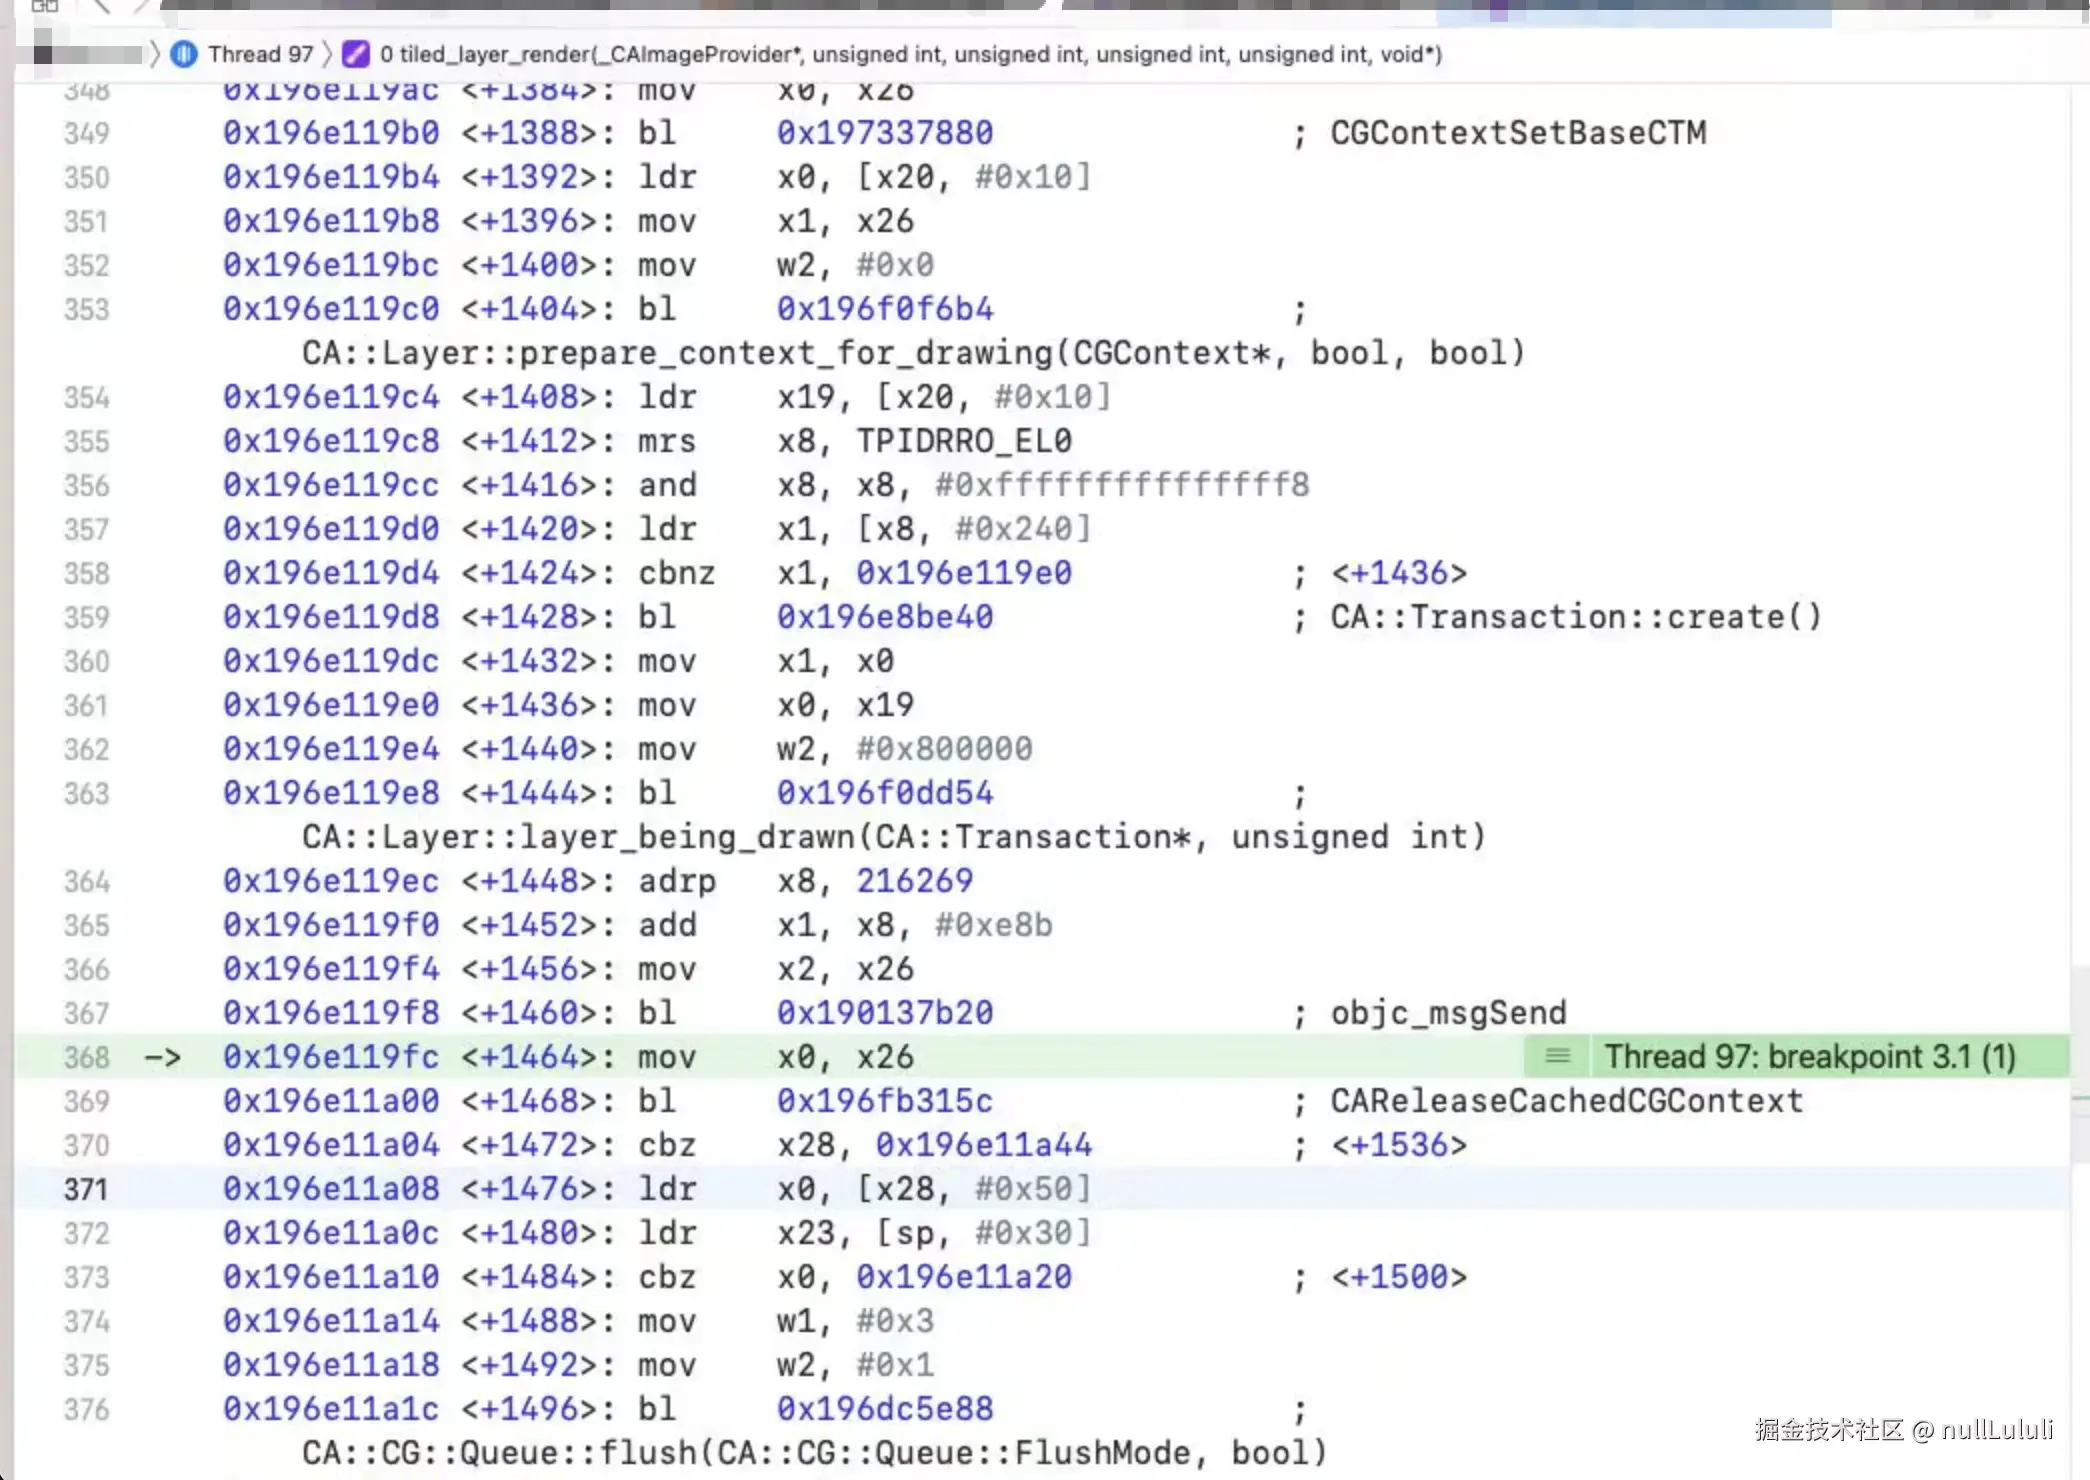
Task: Click the back navigation arrow
Action: tap(101, 6)
